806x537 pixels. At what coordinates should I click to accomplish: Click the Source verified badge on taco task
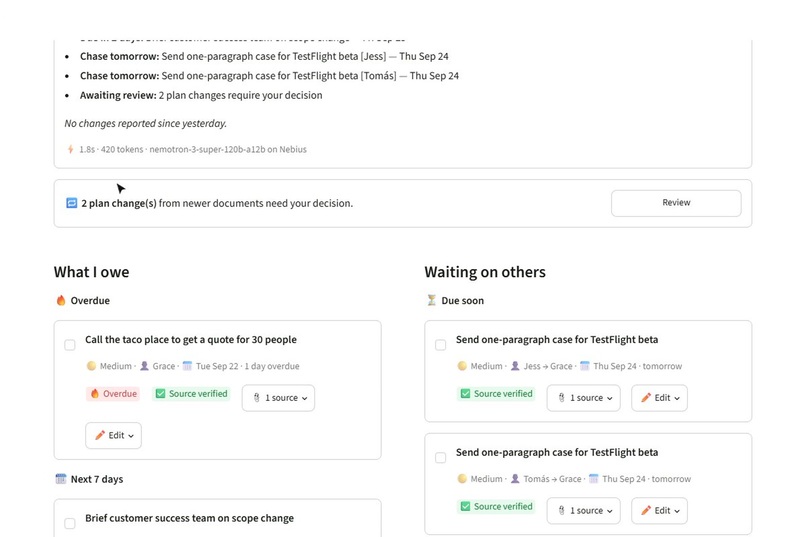pos(191,394)
